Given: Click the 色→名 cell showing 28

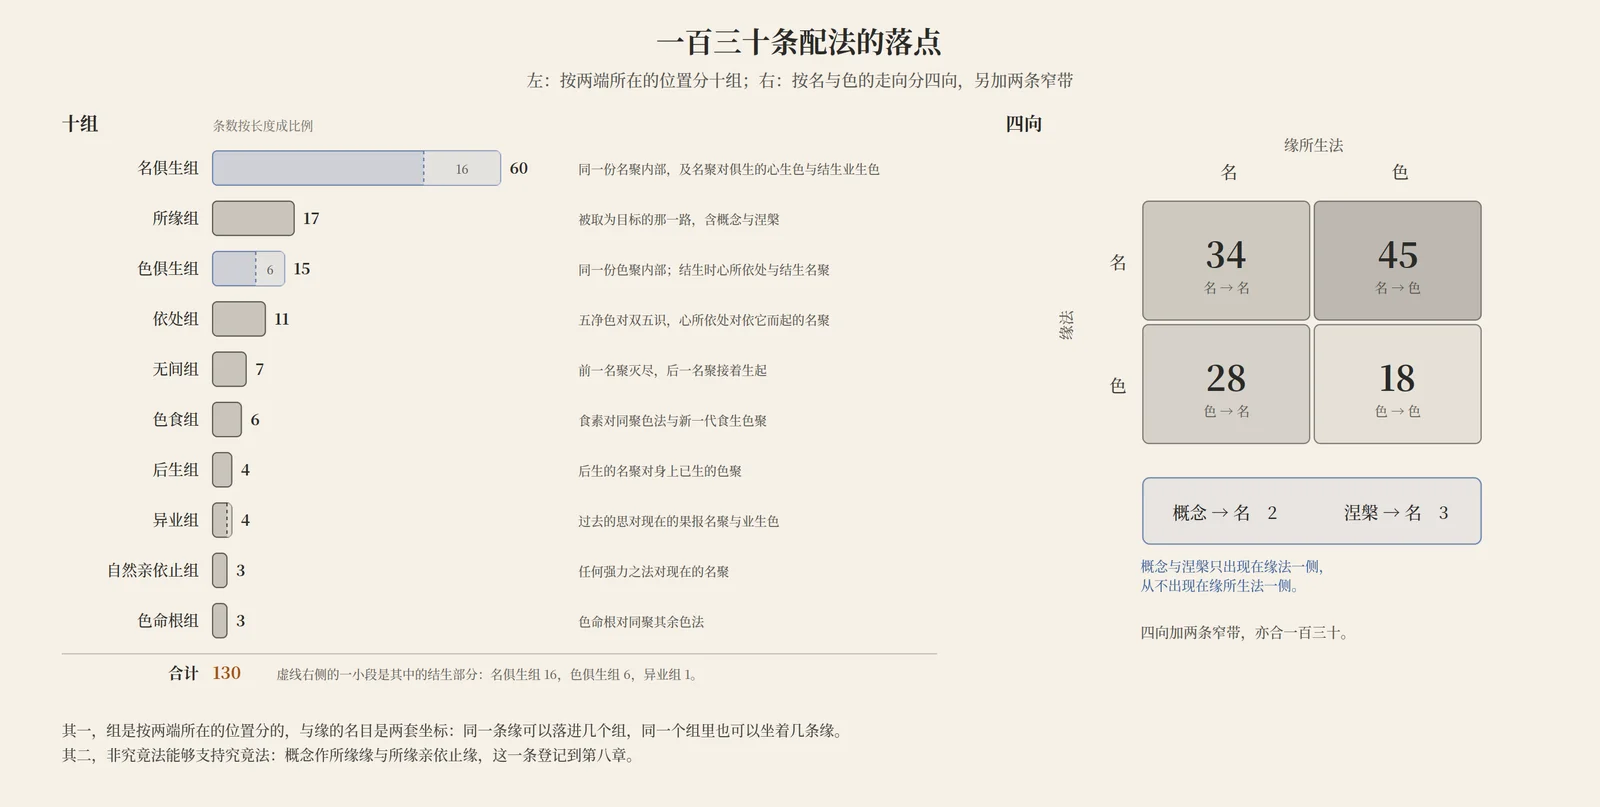Looking at the screenshot, I should coord(1226,384).
